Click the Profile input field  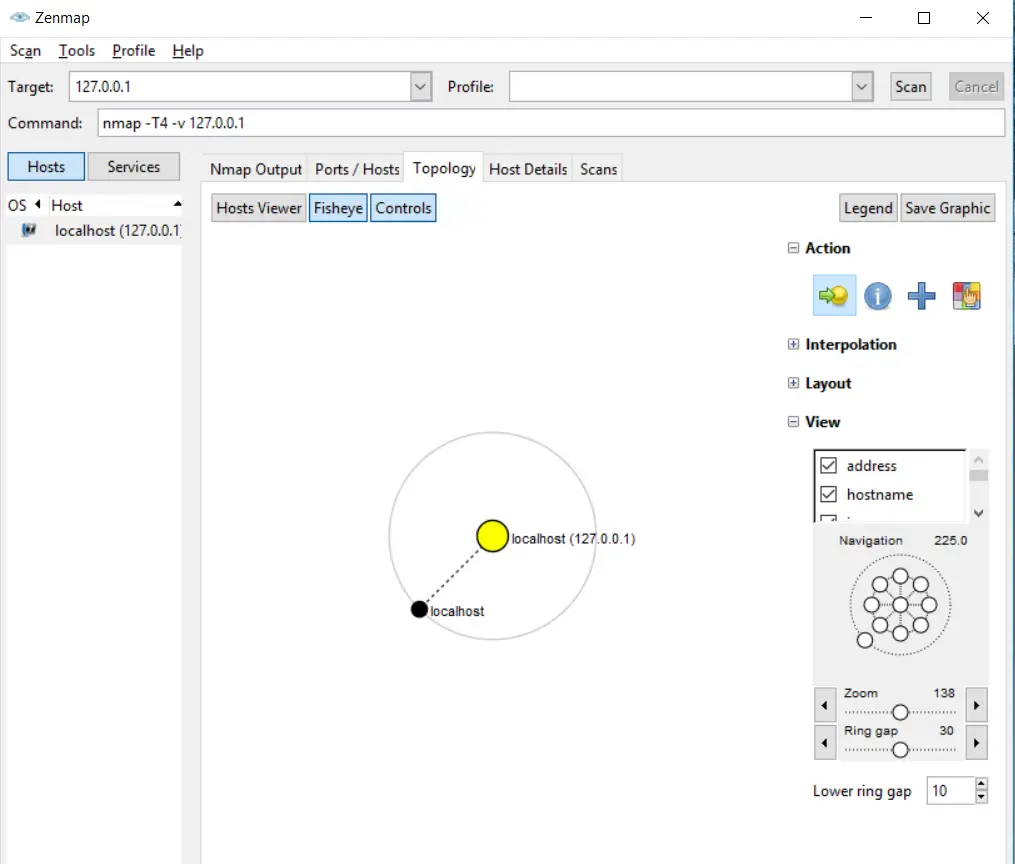click(x=681, y=87)
